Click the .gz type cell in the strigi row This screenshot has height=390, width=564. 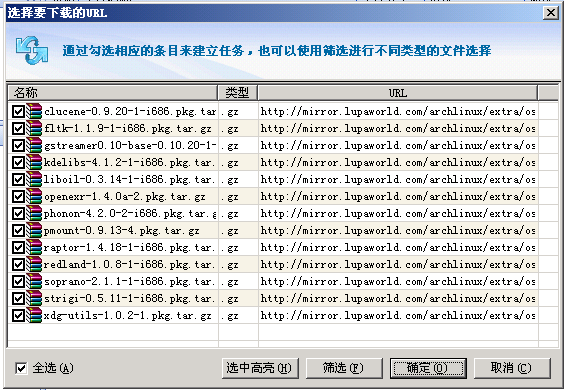[x=238, y=299]
